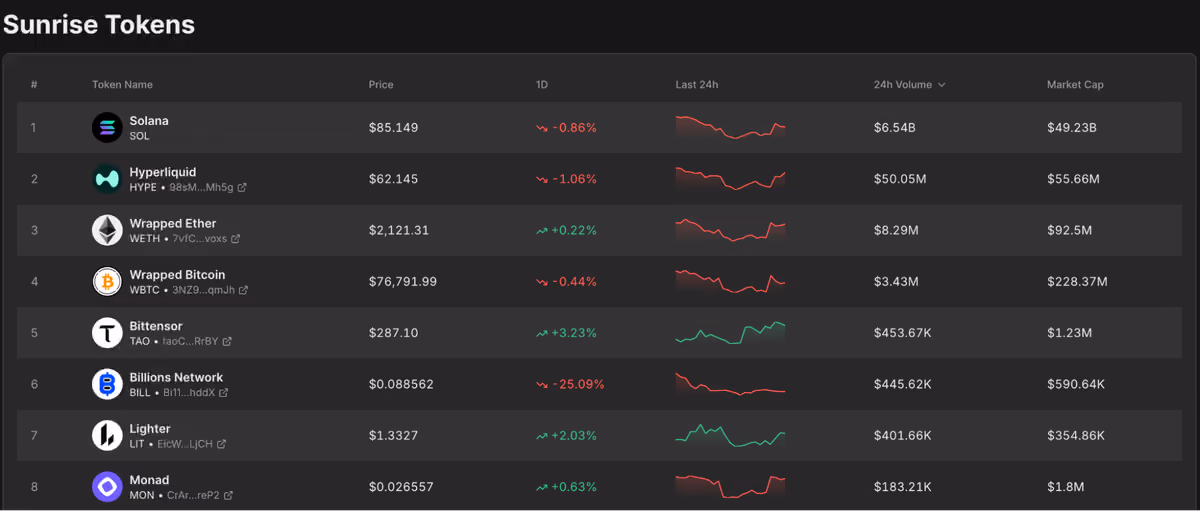The image size is (1200, 511).
Task: Open HYPE contract address external link icon
Action: (x=242, y=187)
